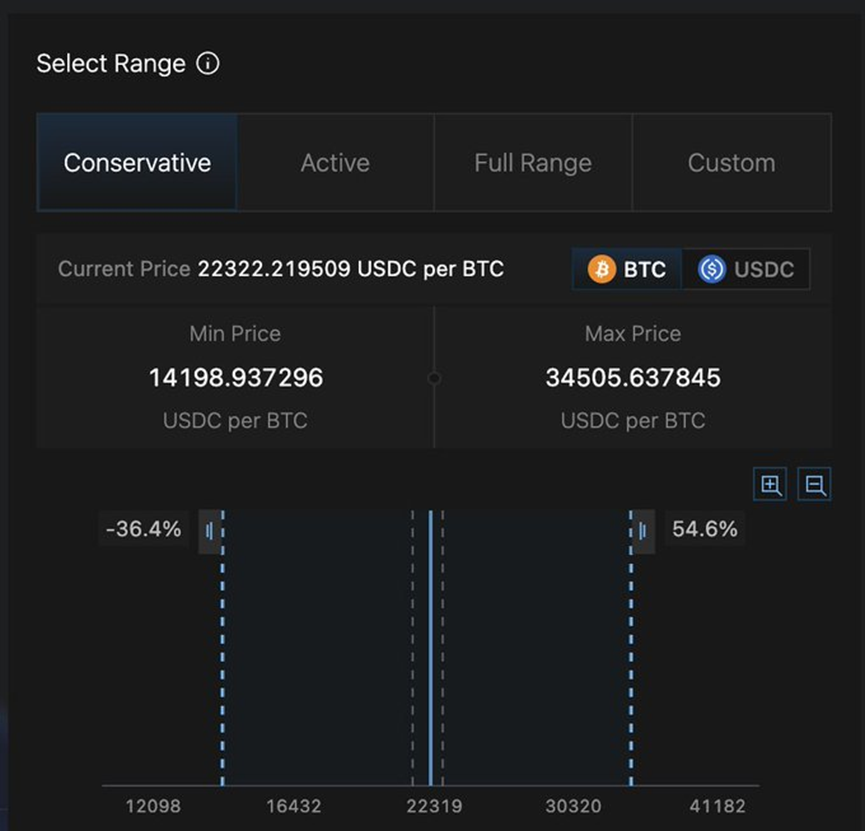The width and height of the screenshot is (865, 831).
Task: Edit the Max Price value 34505.637845
Action: (633, 378)
